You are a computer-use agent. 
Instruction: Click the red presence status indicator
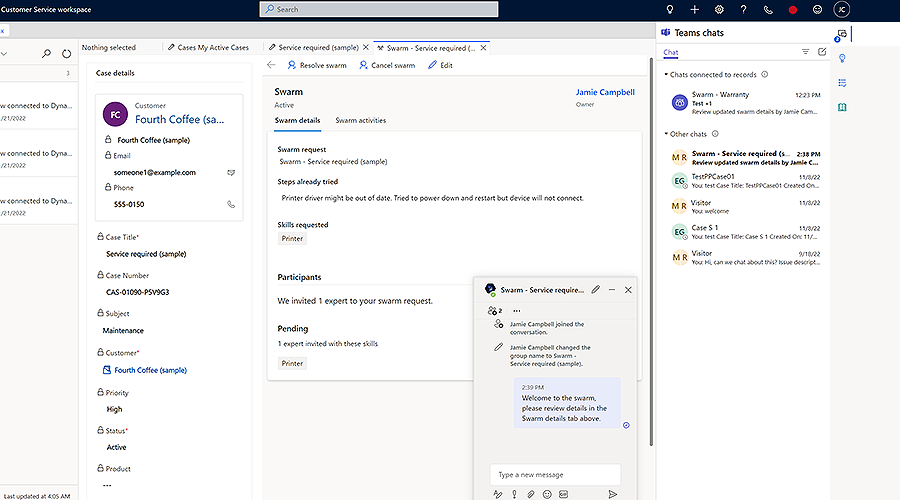(793, 9)
